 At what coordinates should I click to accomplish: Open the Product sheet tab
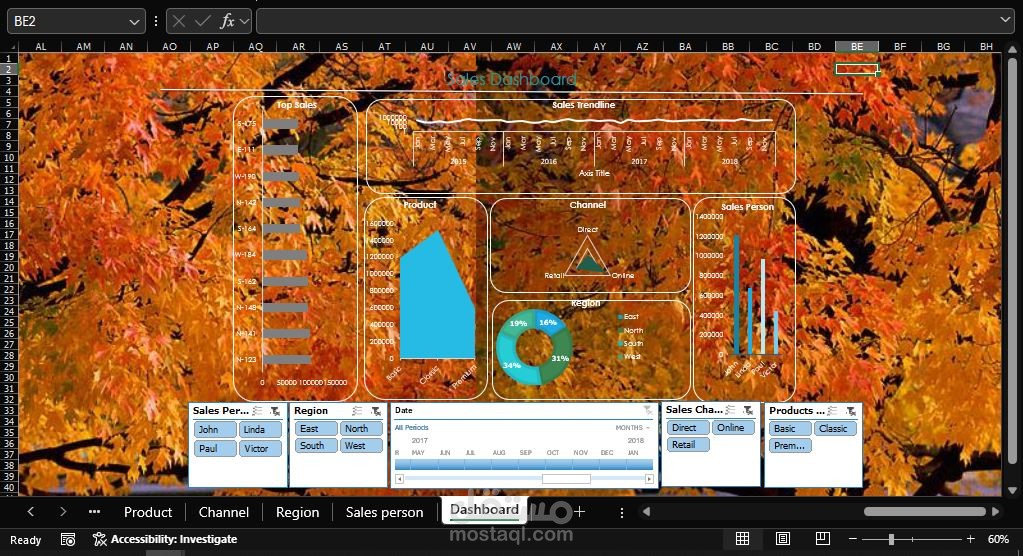(148, 512)
